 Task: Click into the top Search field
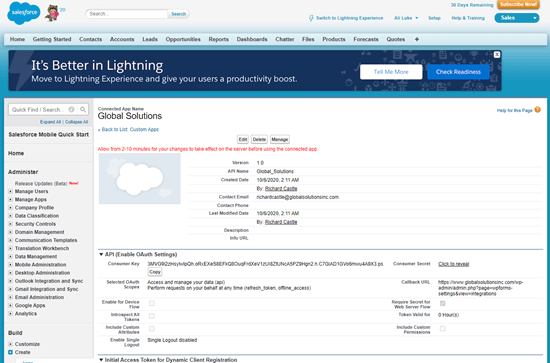127,14
